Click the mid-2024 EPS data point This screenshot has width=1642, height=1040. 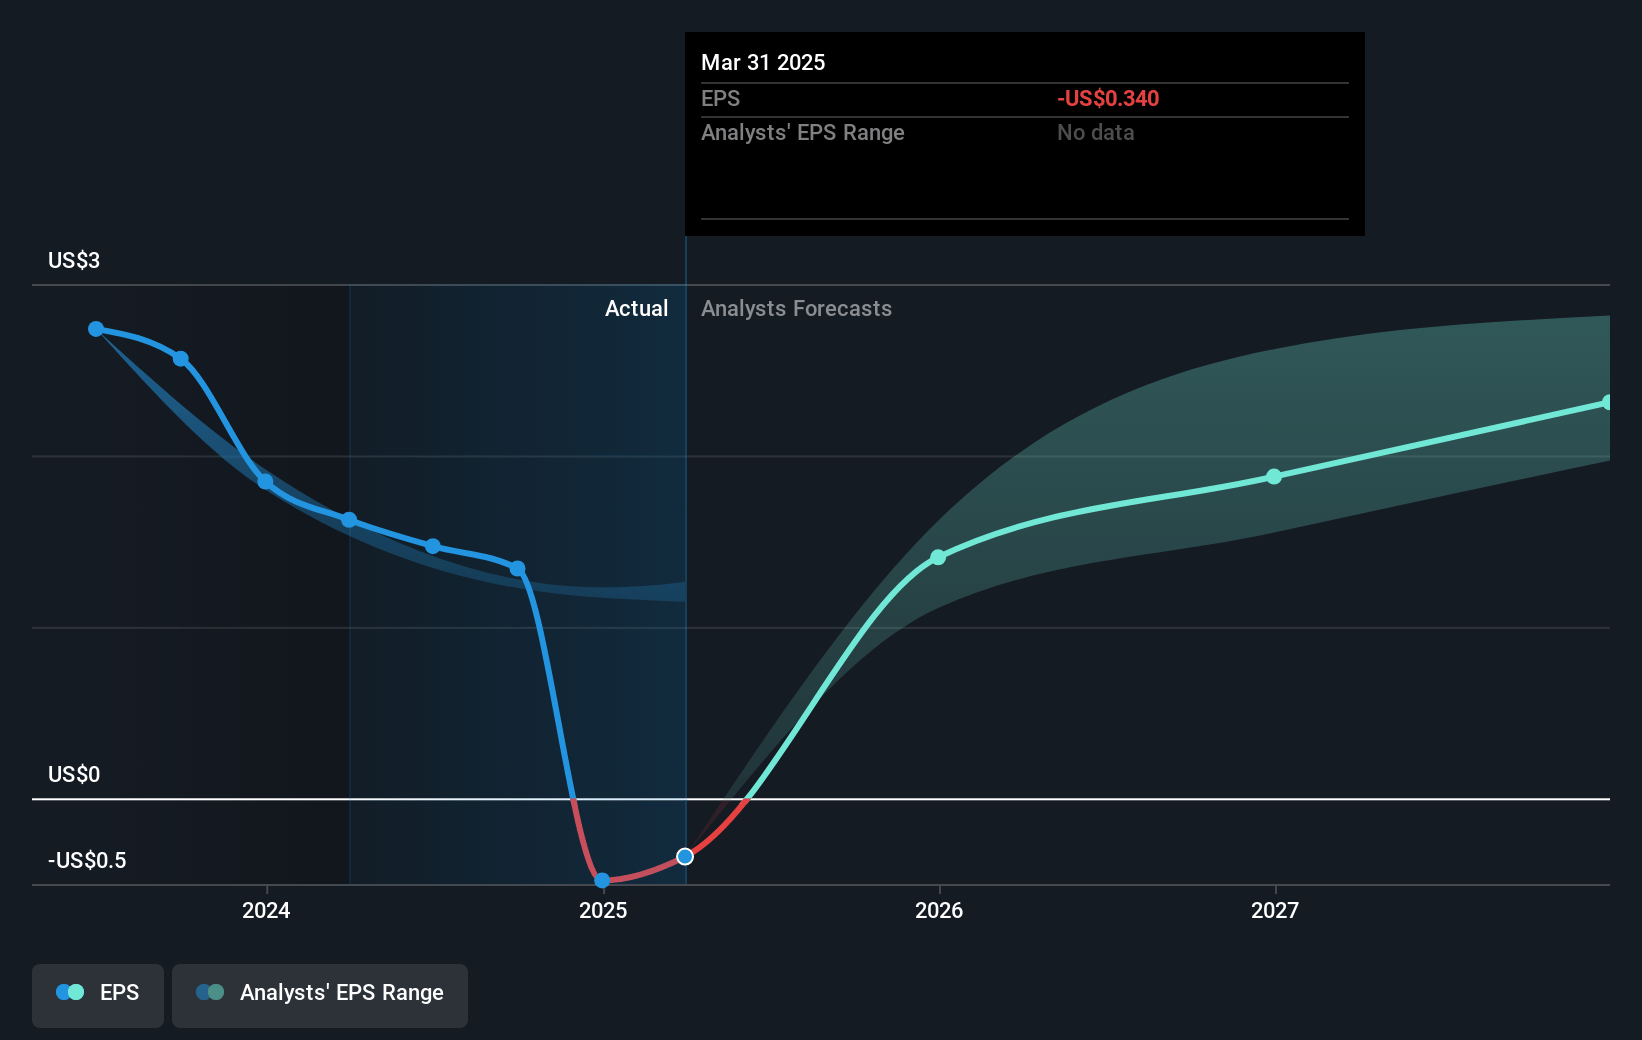click(x=433, y=546)
